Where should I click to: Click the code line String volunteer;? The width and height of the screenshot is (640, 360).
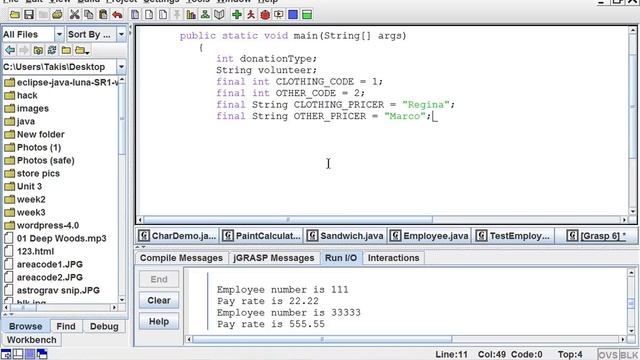point(266,70)
